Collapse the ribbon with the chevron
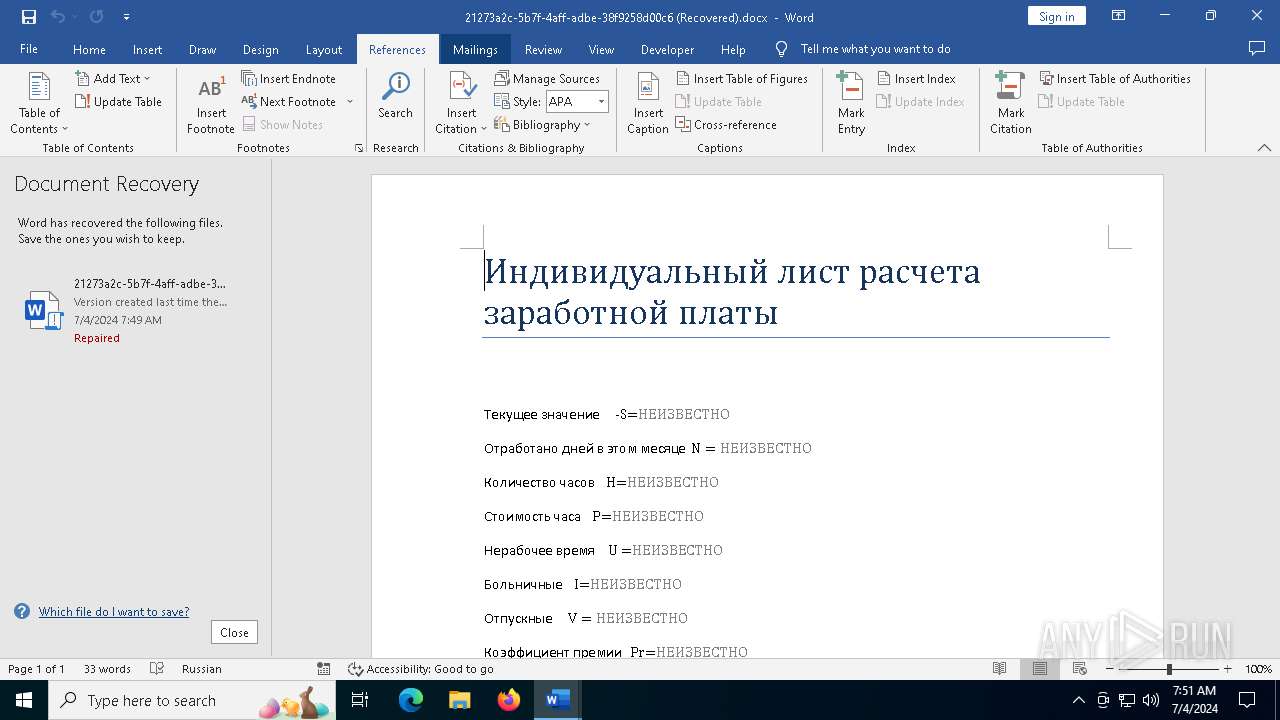1280x720 pixels. point(1264,148)
